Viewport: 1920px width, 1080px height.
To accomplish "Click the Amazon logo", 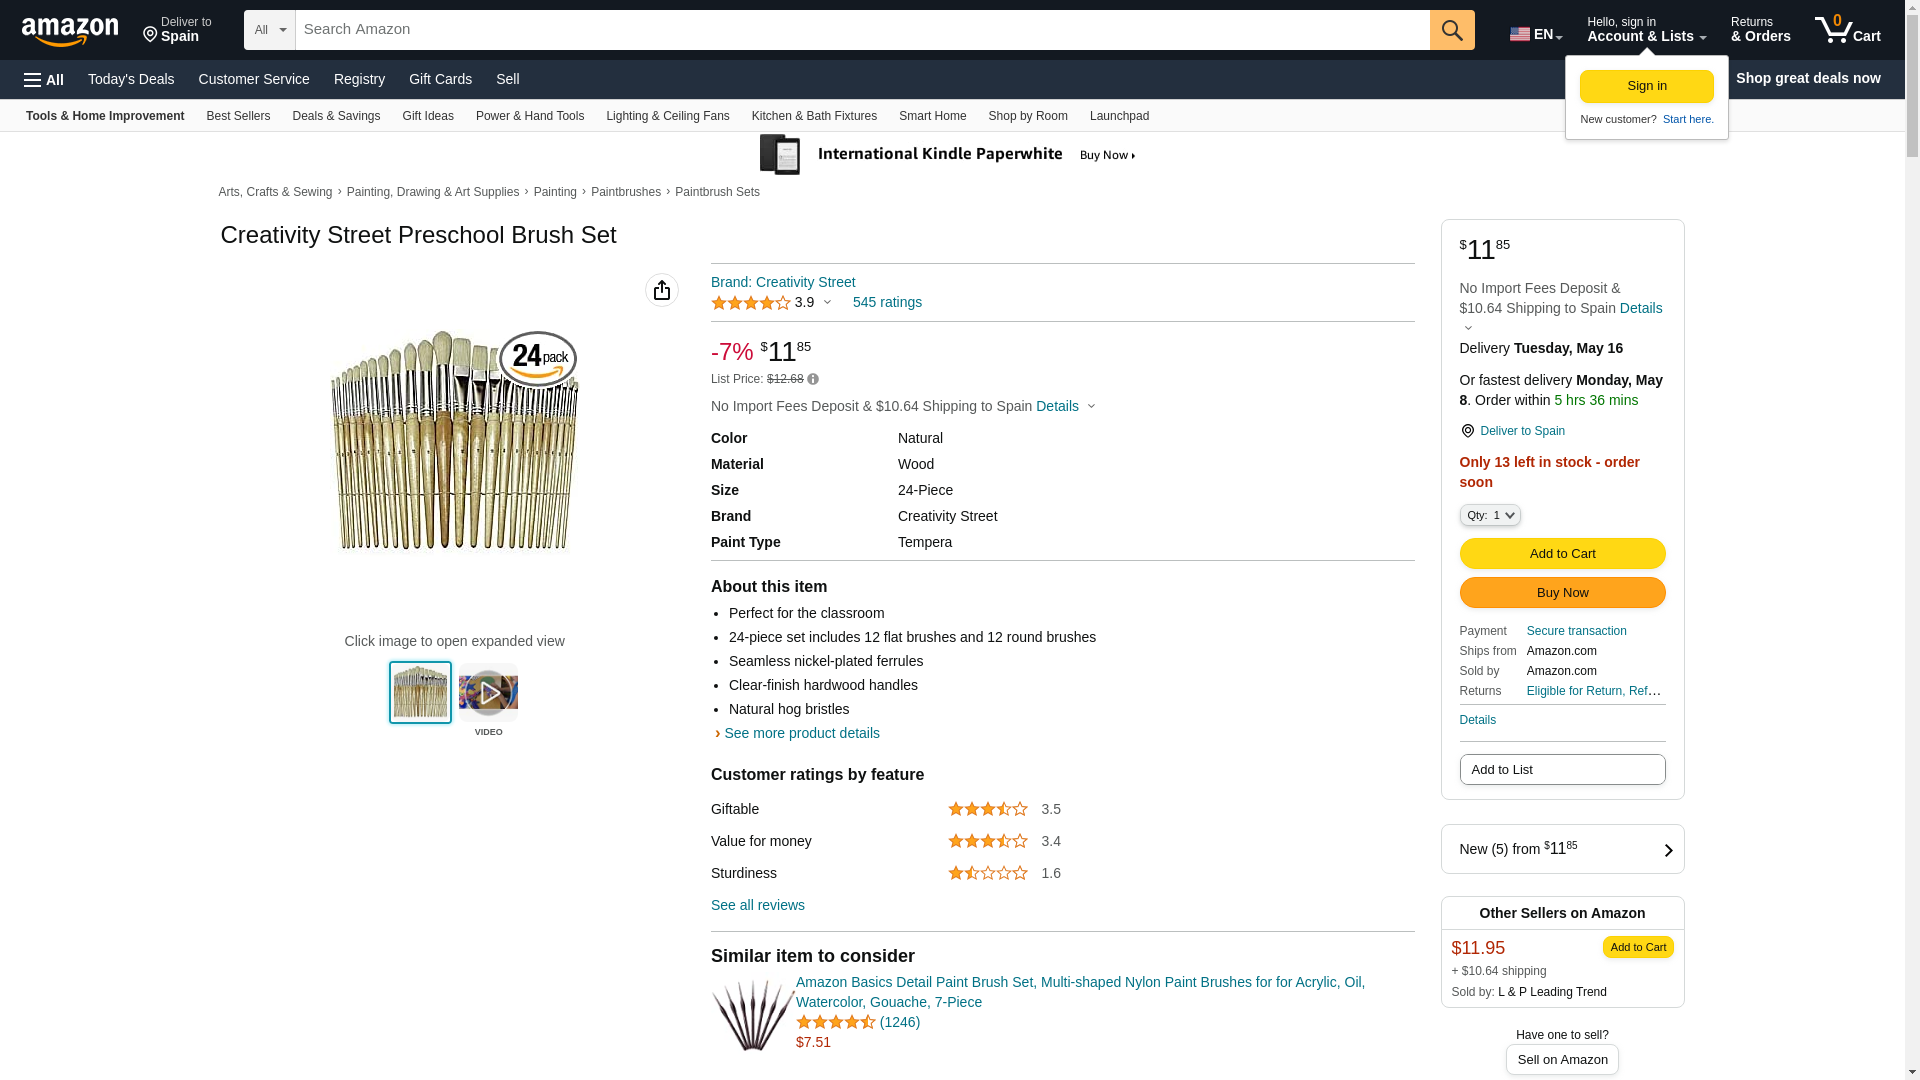I will click(70, 31).
